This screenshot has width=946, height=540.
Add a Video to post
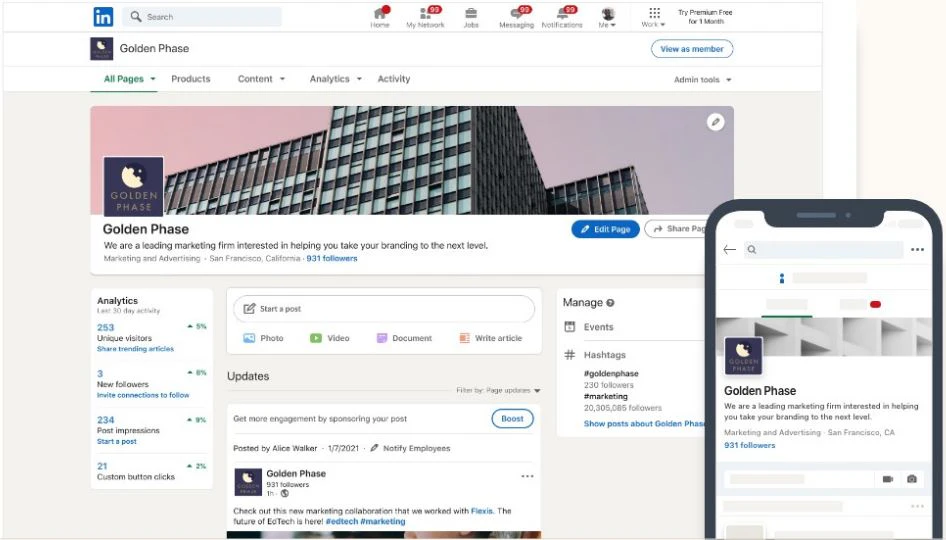329,338
